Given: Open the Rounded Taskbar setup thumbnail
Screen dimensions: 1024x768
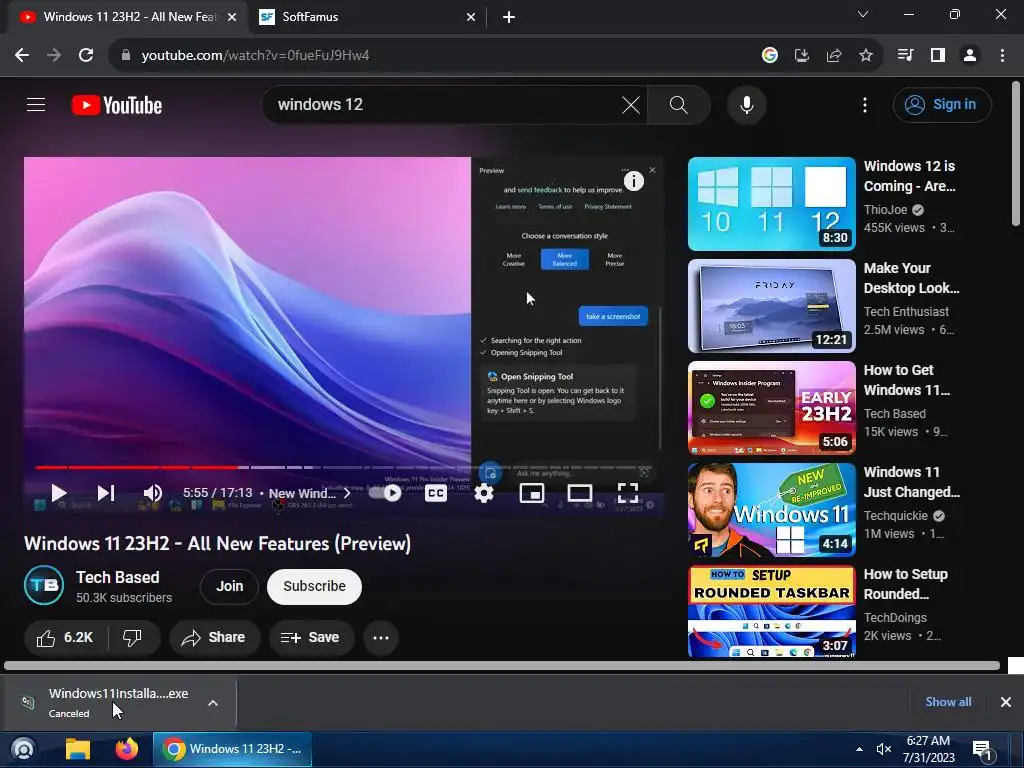Looking at the screenshot, I should pyautogui.click(x=771, y=611).
